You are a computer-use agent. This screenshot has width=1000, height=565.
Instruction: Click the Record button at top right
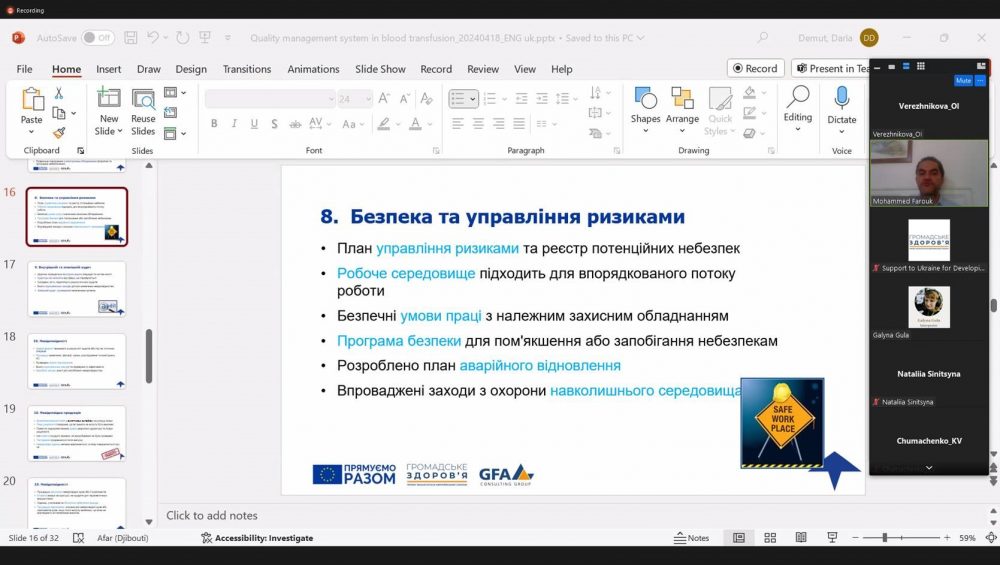756,68
